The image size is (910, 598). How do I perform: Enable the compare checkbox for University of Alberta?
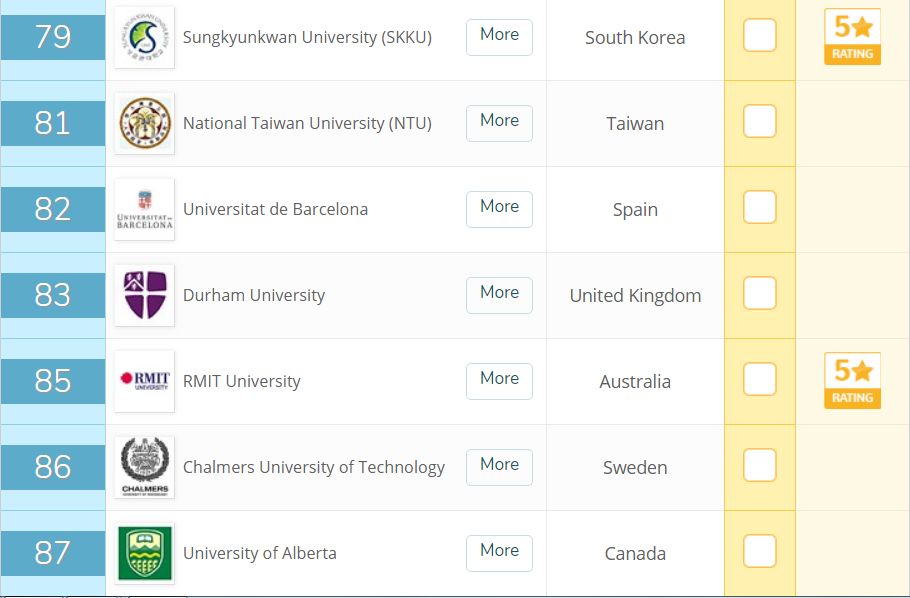click(x=760, y=550)
